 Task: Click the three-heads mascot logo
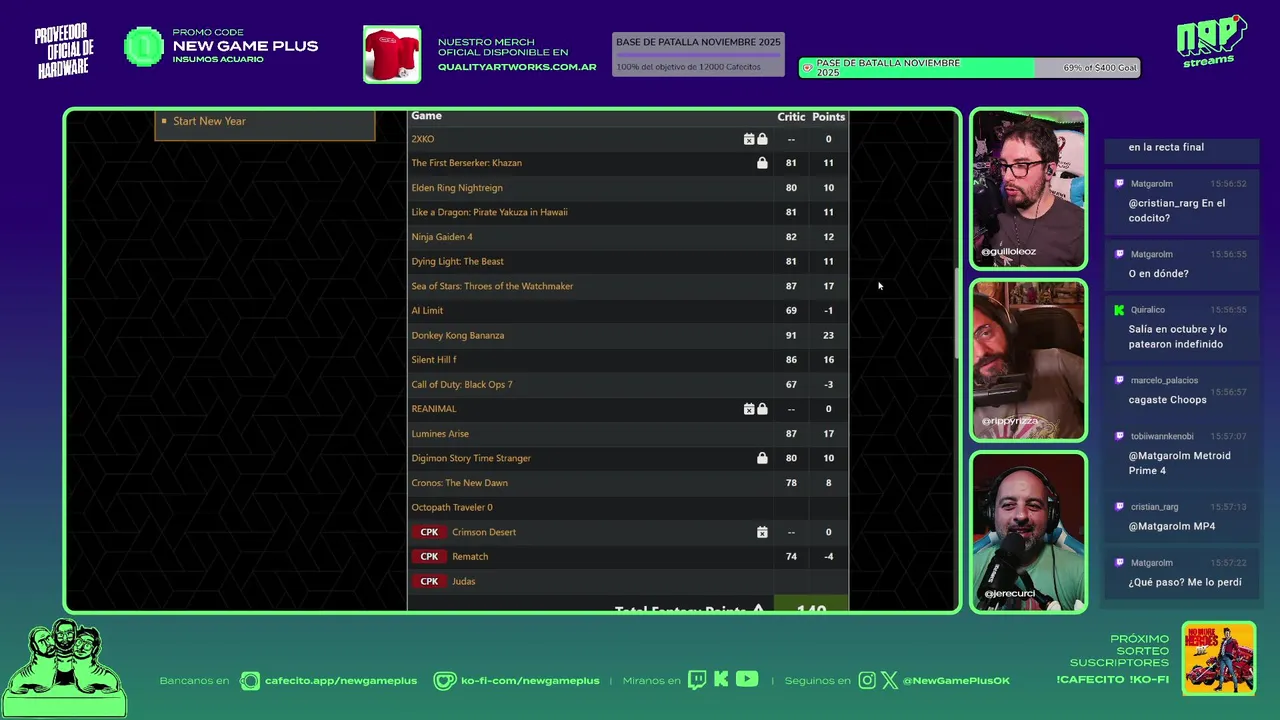(x=64, y=668)
